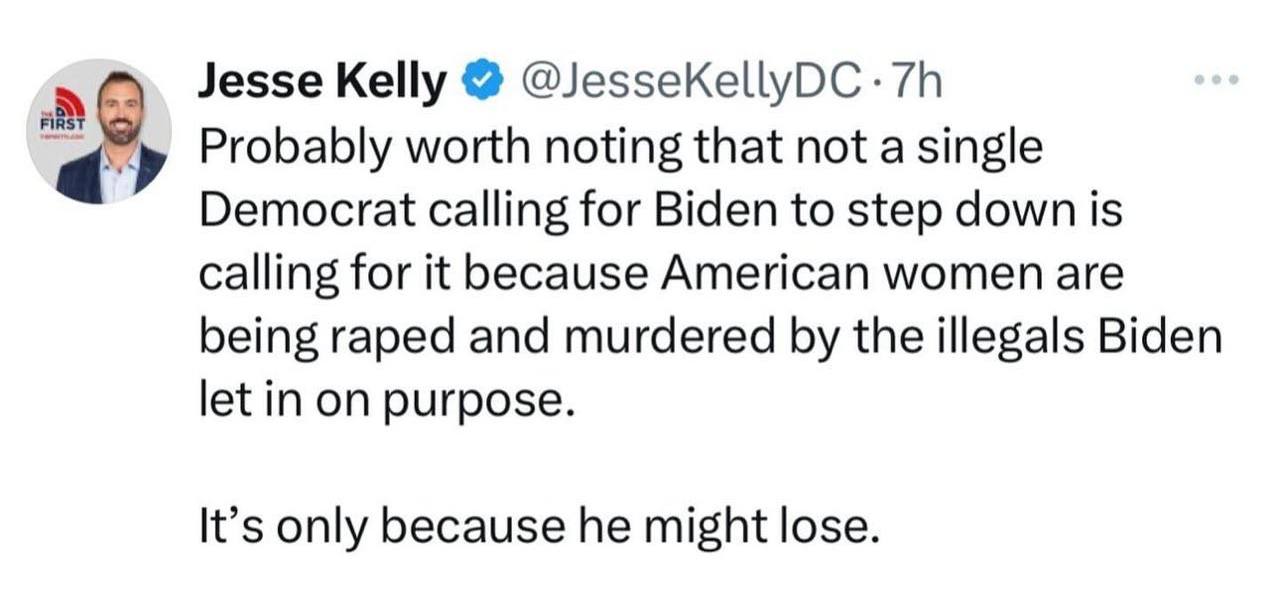Open the three-dot more options menu
Image resolution: width=1280 pixels, height=615 pixels.
tap(1218, 79)
